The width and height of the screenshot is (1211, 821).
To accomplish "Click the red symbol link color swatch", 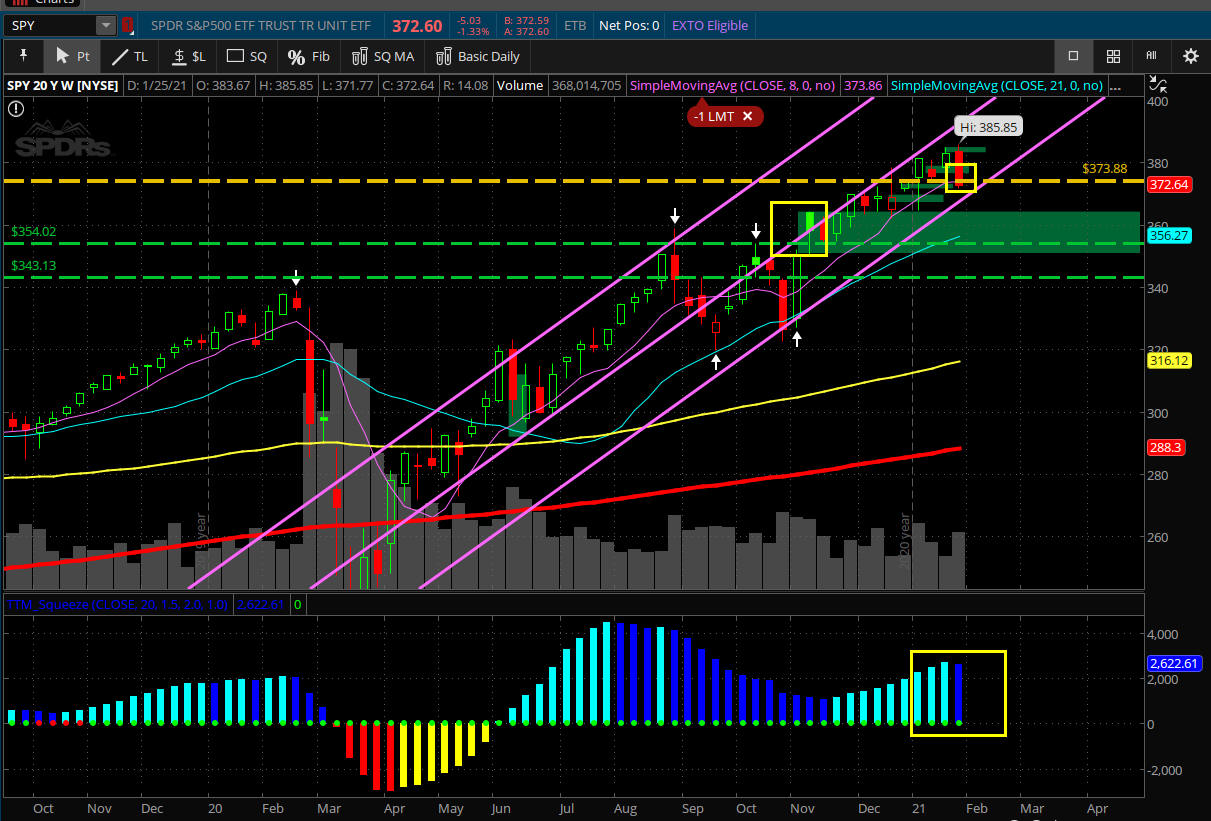I will (x=128, y=25).
